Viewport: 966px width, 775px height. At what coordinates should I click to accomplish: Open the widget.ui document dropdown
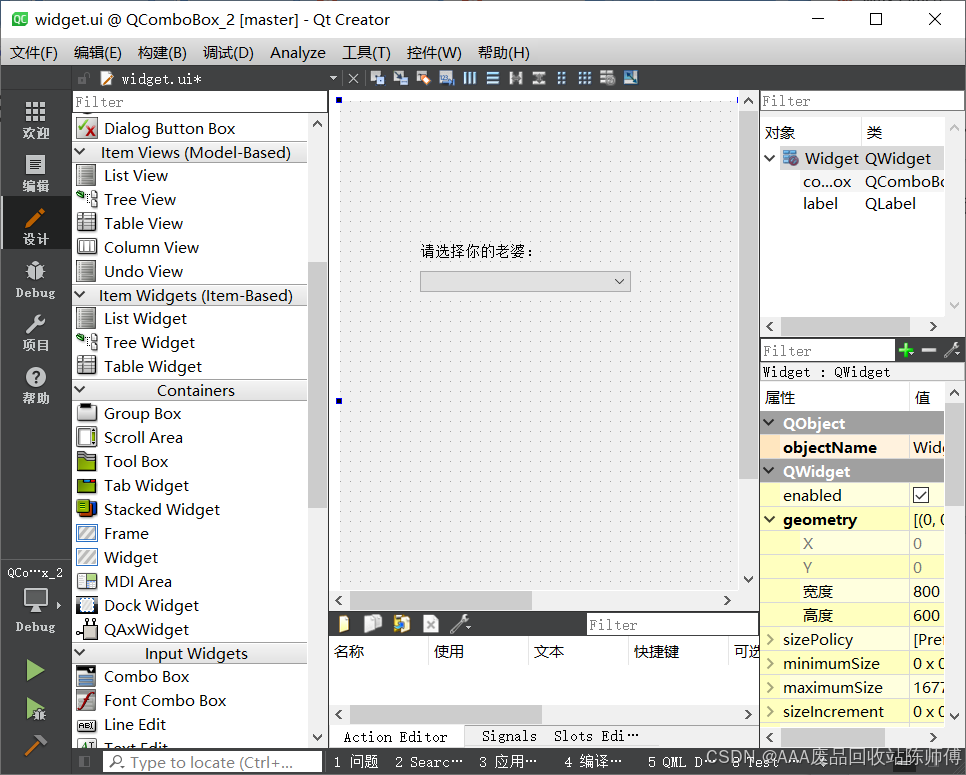click(x=333, y=78)
